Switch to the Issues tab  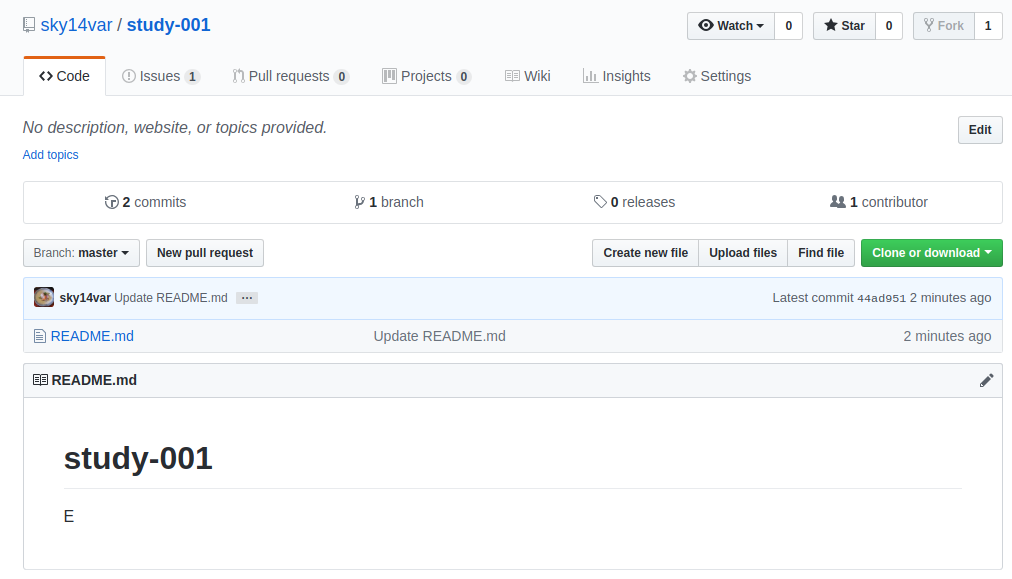click(x=161, y=76)
